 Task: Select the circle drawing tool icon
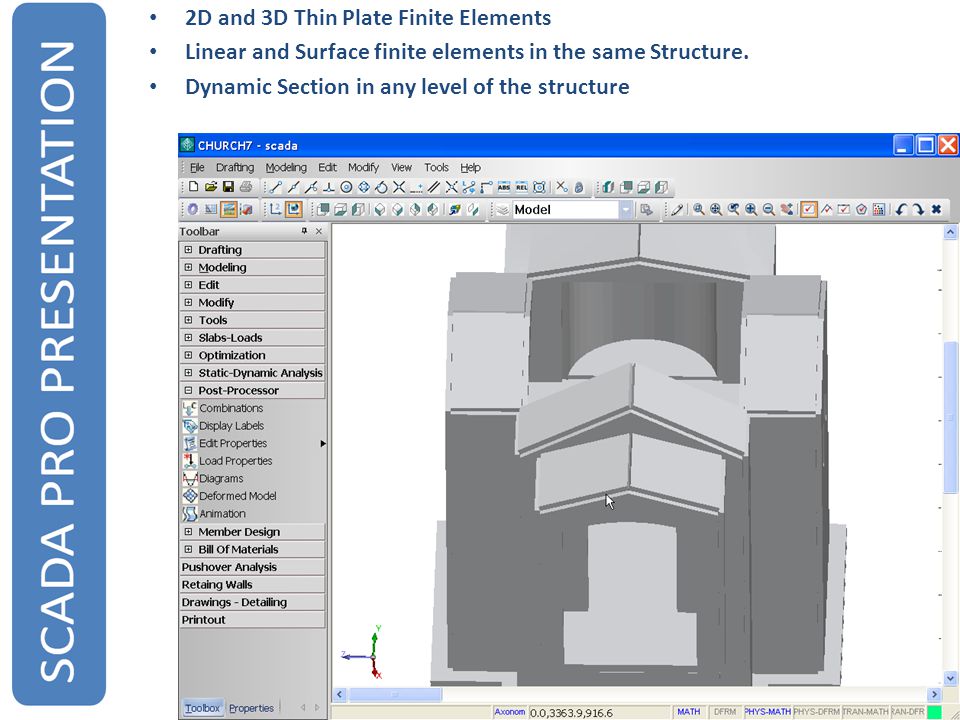tap(347, 187)
